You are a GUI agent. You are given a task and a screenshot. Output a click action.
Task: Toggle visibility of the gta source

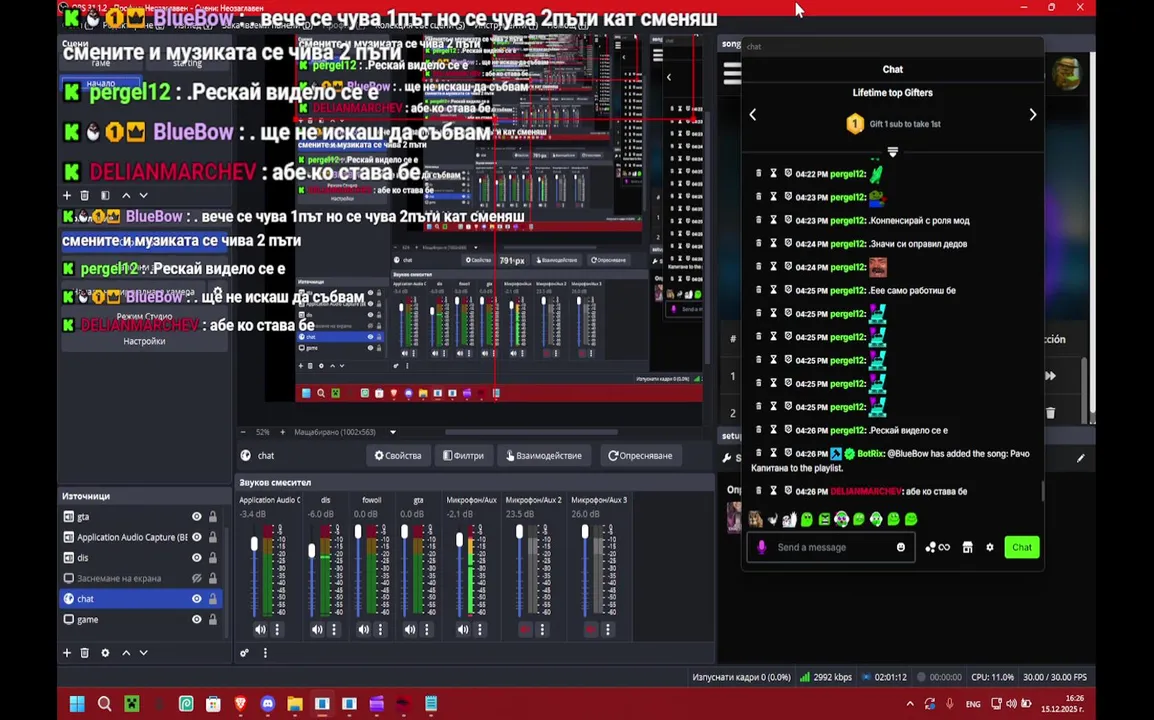pyautogui.click(x=197, y=517)
